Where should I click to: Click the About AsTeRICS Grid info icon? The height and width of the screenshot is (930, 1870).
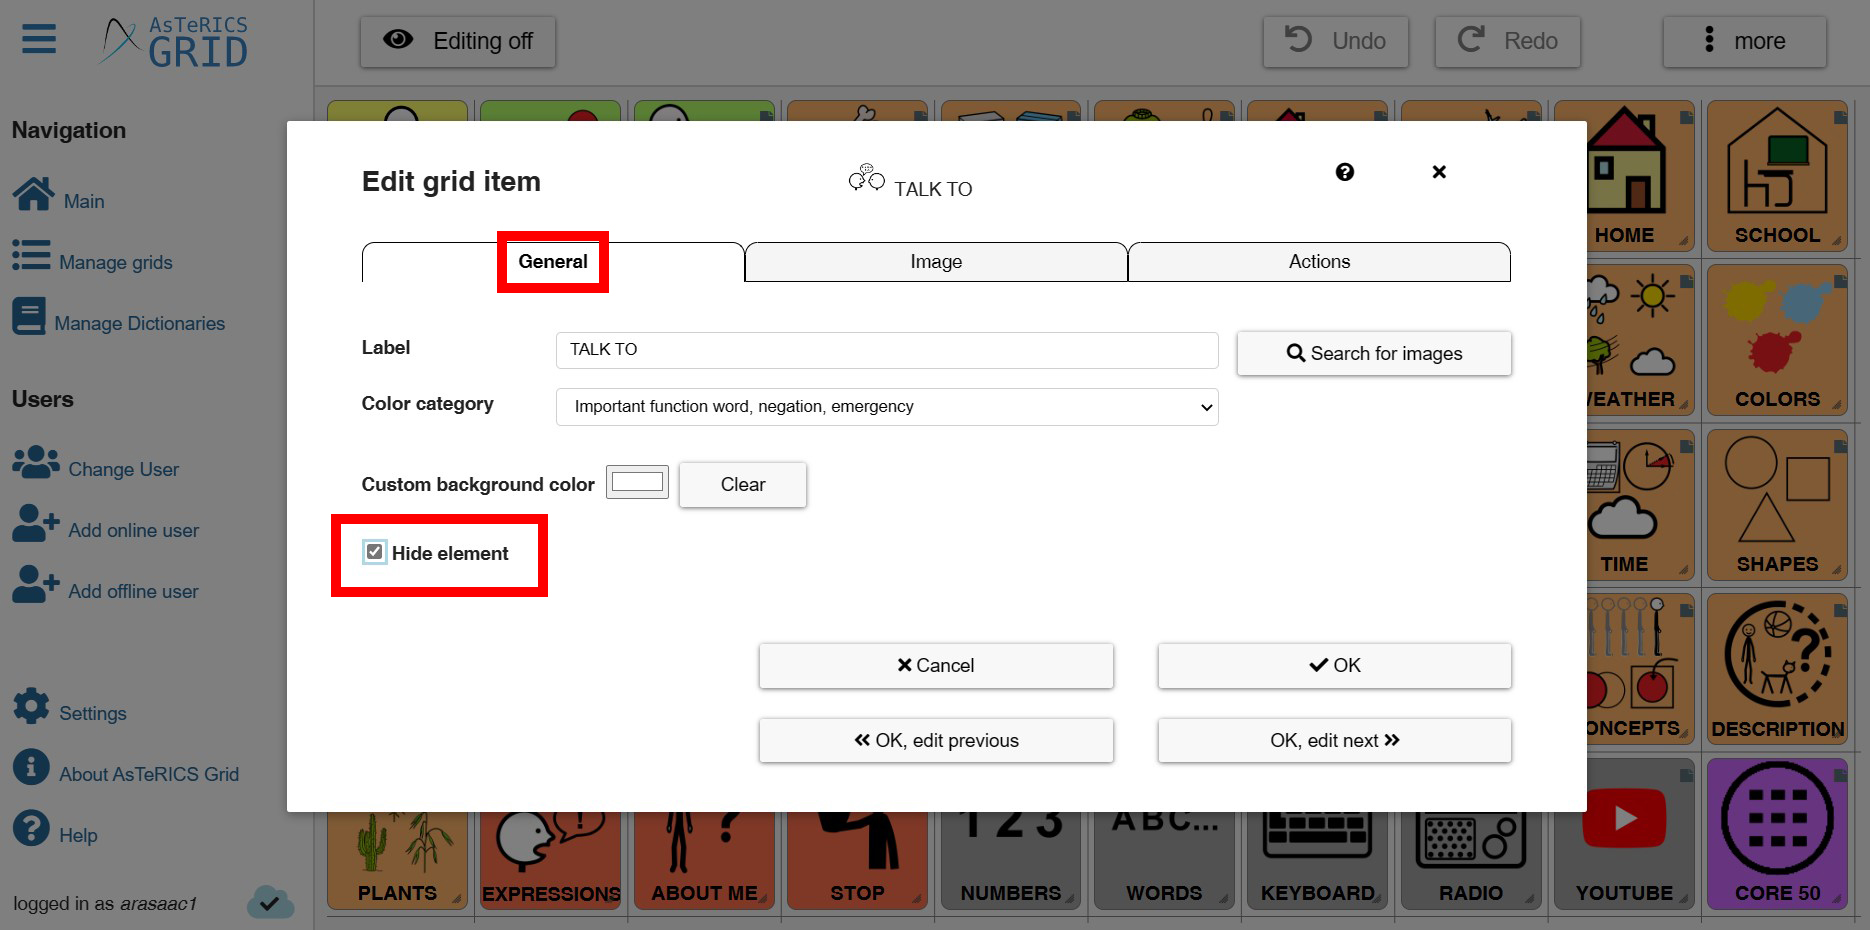click(x=31, y=767)
